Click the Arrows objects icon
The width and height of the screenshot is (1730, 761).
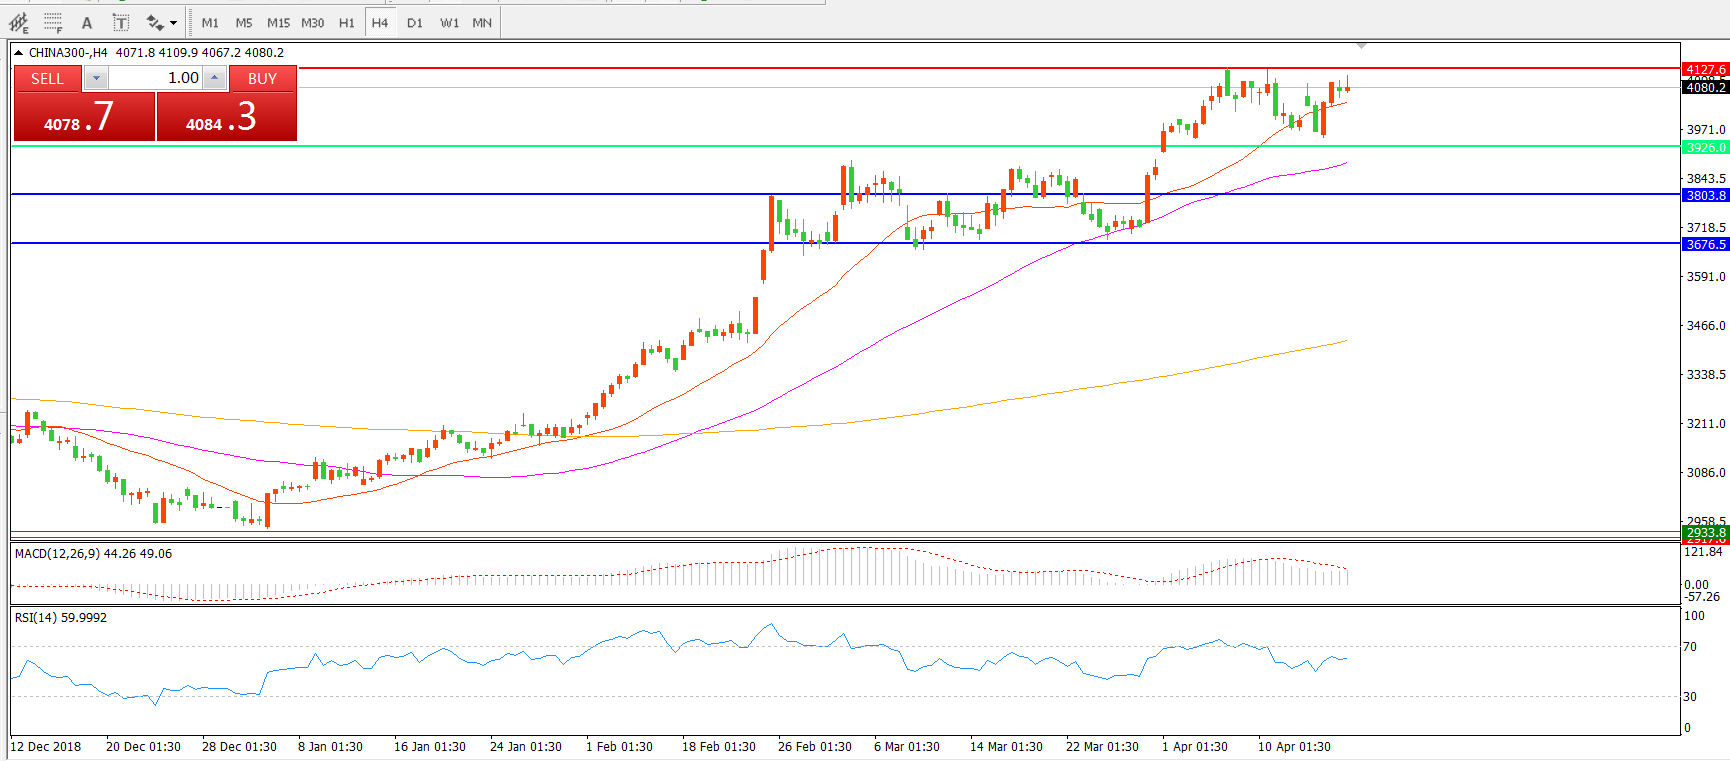point(154,22)
